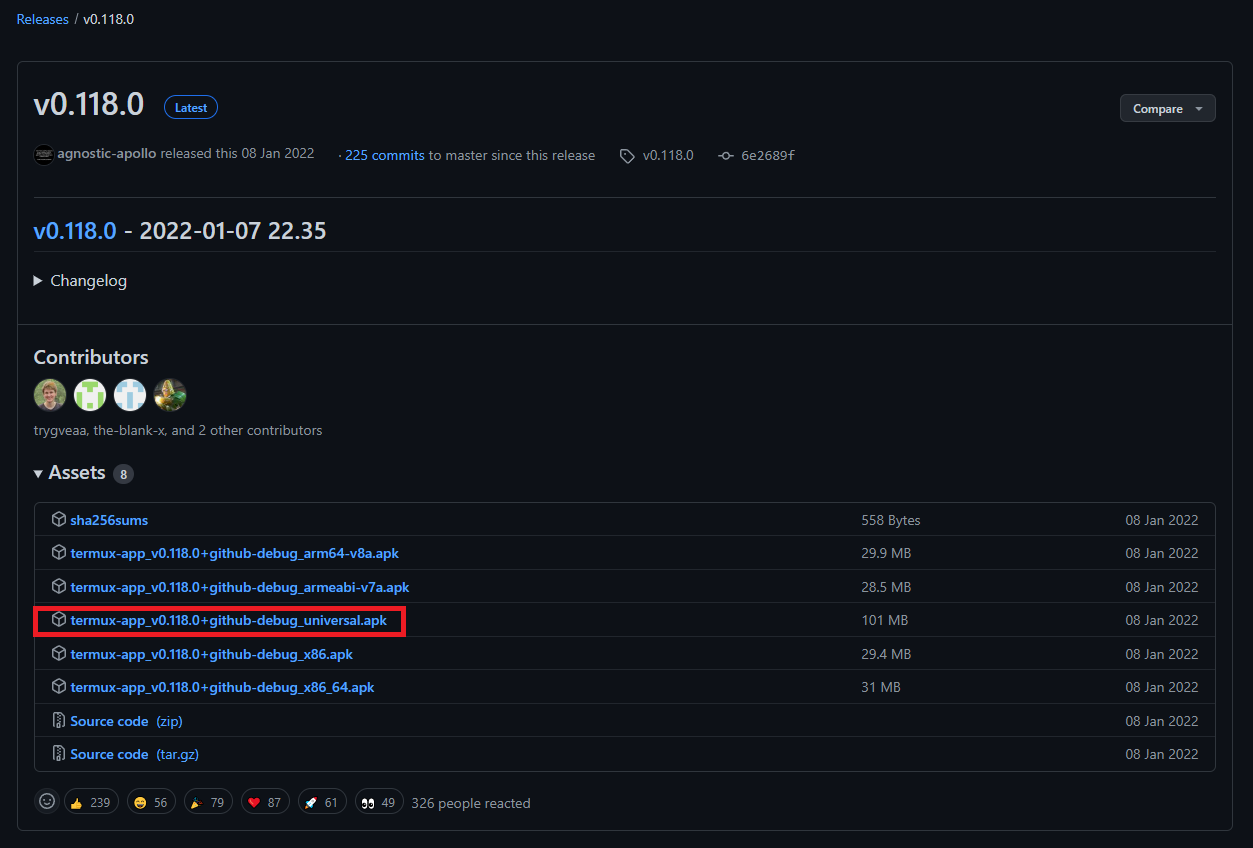Click the 6e2689f commit hash

click(767, 155)
